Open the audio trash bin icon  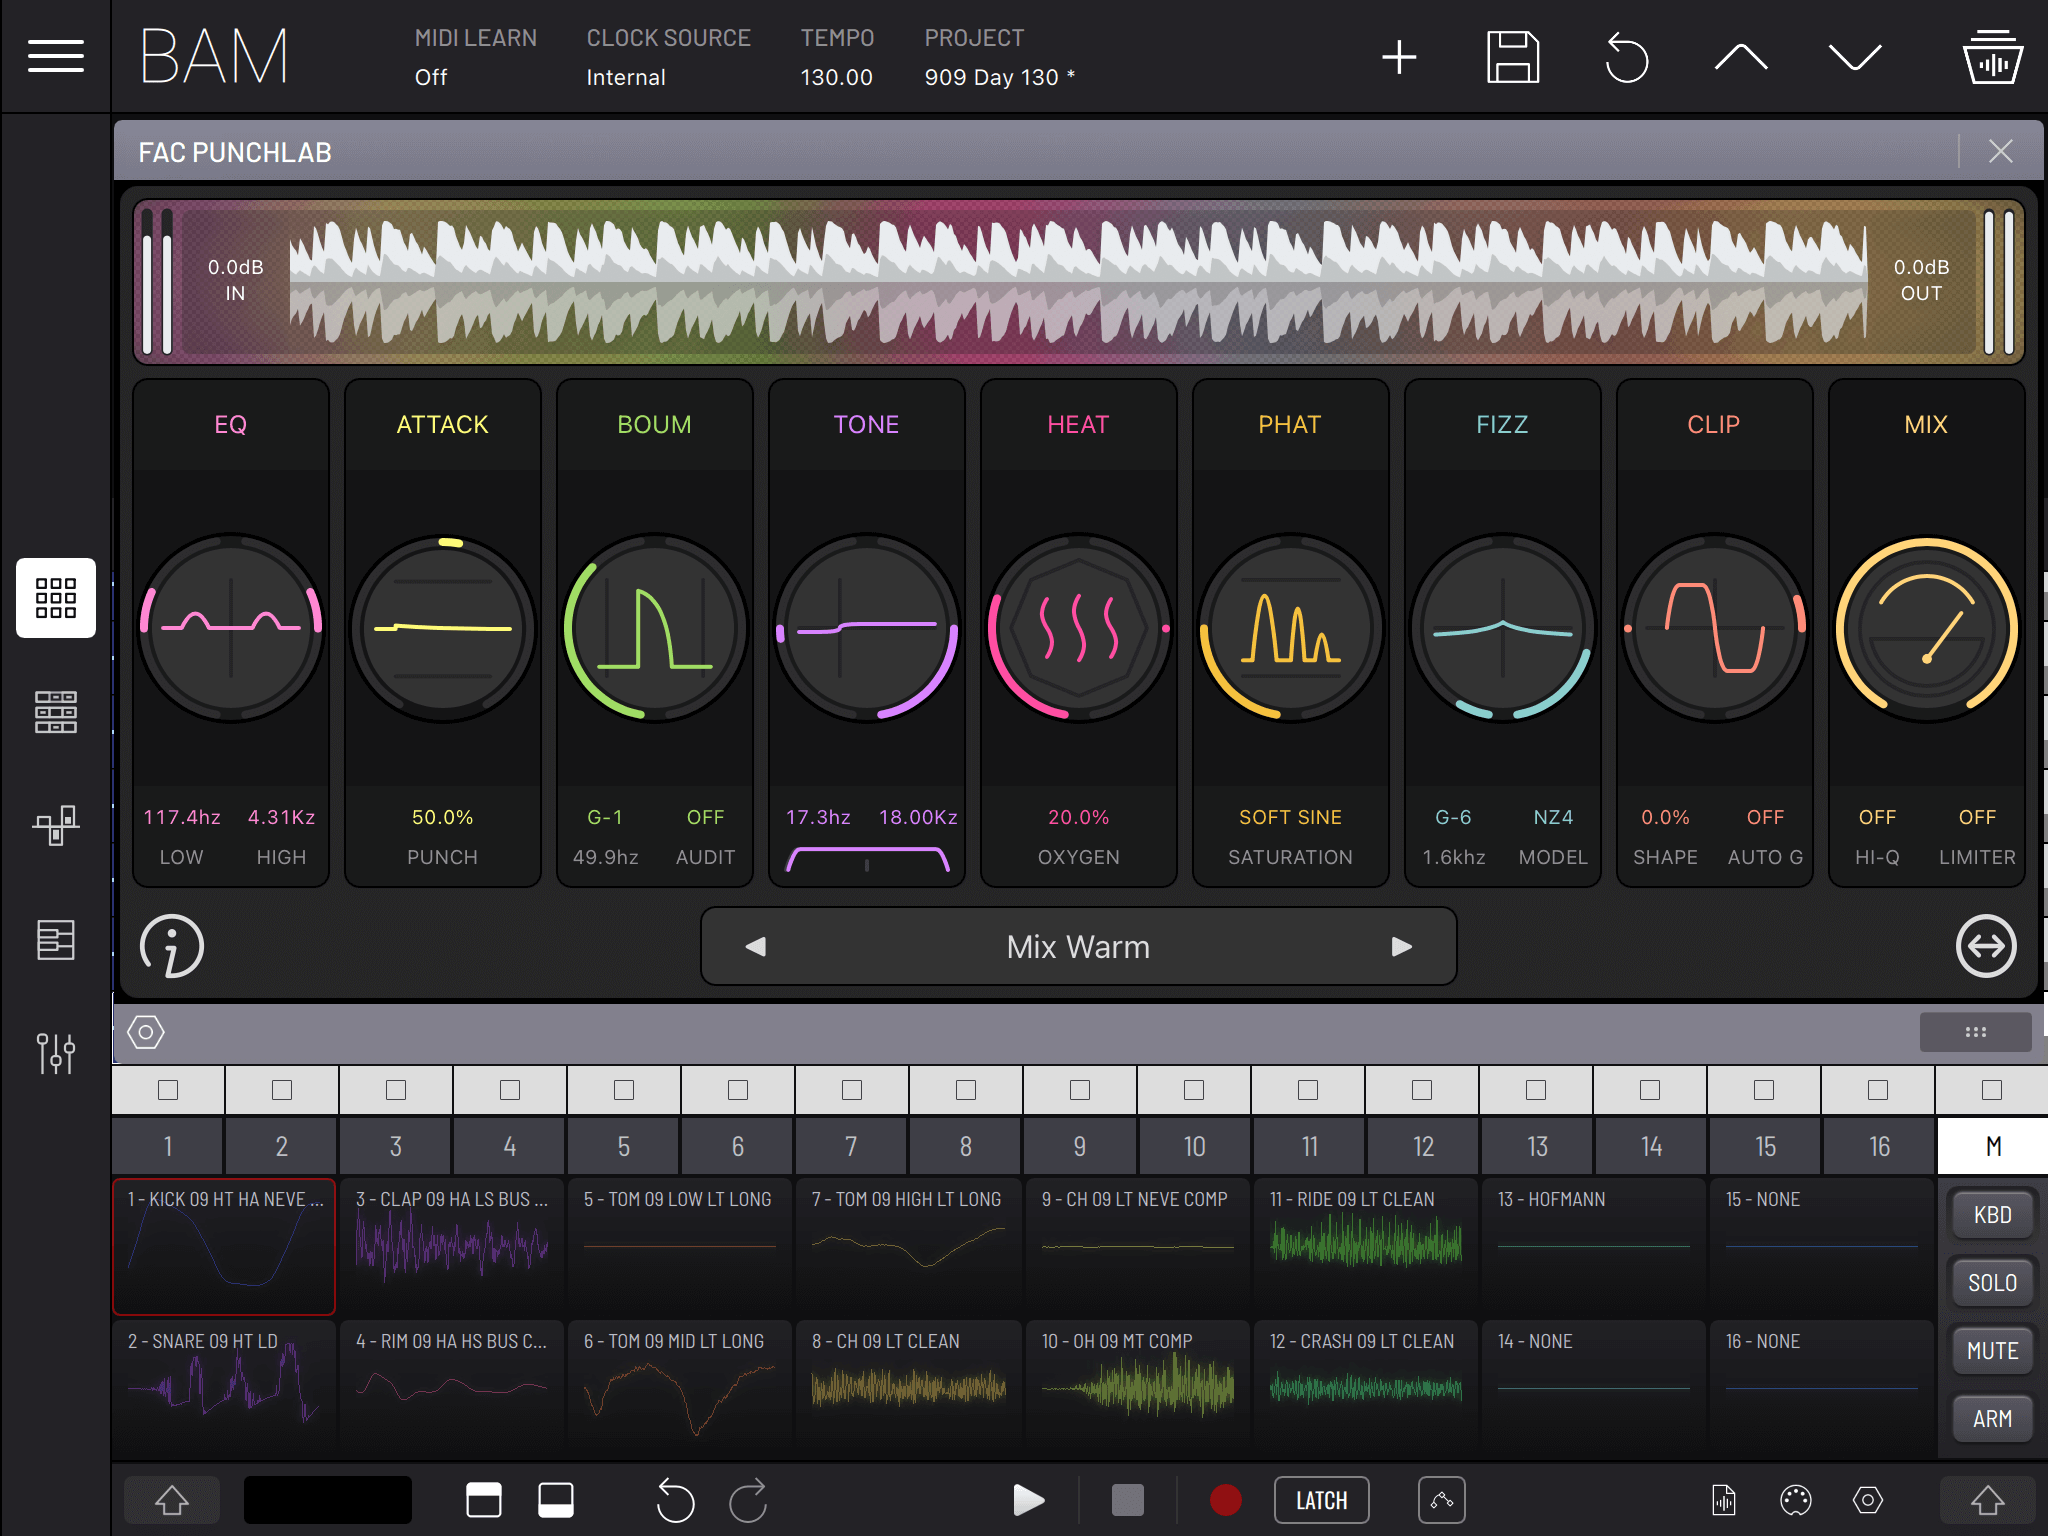tap(1992, 57)
